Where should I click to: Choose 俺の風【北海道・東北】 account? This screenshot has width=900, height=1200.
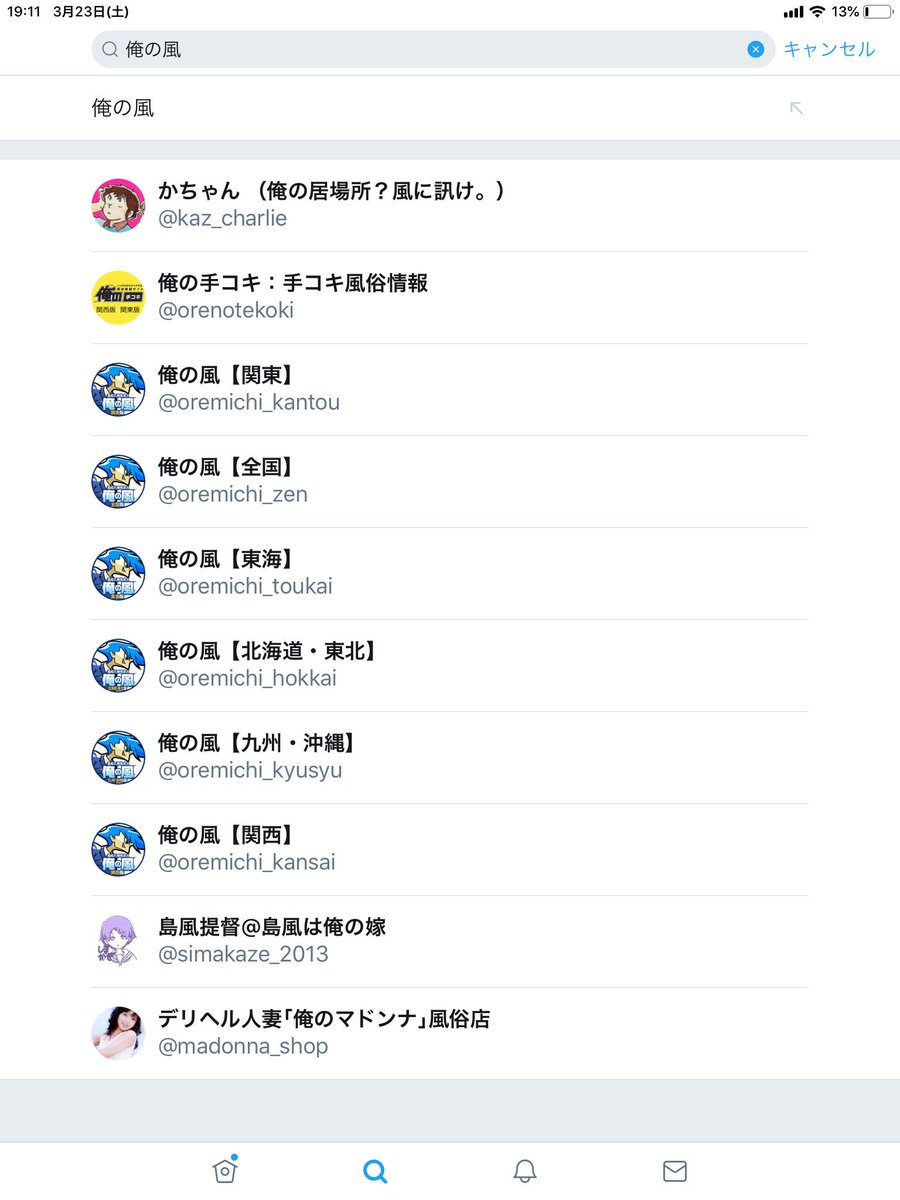pos(450,665)
